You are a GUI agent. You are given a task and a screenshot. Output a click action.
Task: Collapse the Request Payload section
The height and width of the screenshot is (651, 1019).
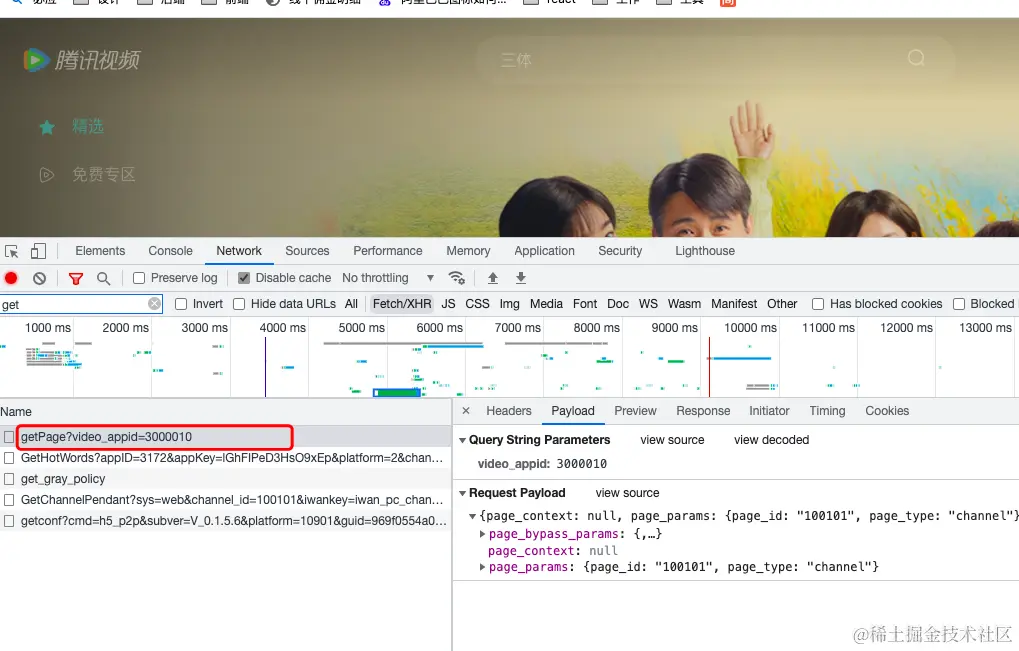(463, 494)
